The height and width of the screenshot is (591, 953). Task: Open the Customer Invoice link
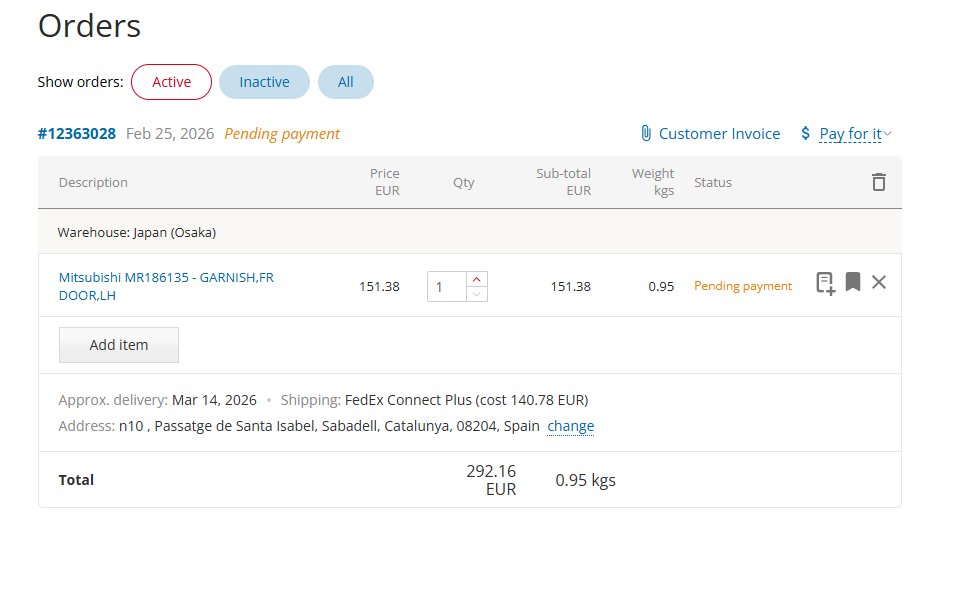(719, 134)
